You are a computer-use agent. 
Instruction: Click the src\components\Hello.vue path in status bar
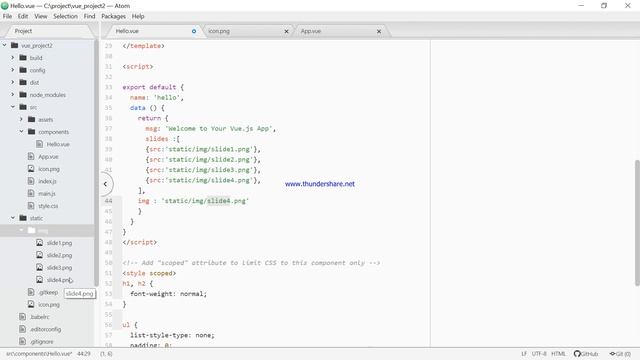(x=39, y=353)
